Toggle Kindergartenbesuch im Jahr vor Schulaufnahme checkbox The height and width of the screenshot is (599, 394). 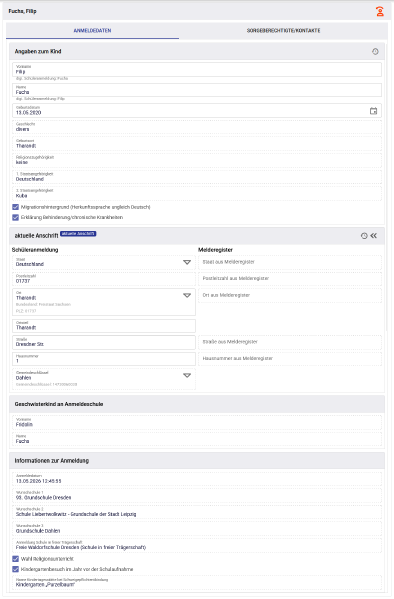(15, 569)
